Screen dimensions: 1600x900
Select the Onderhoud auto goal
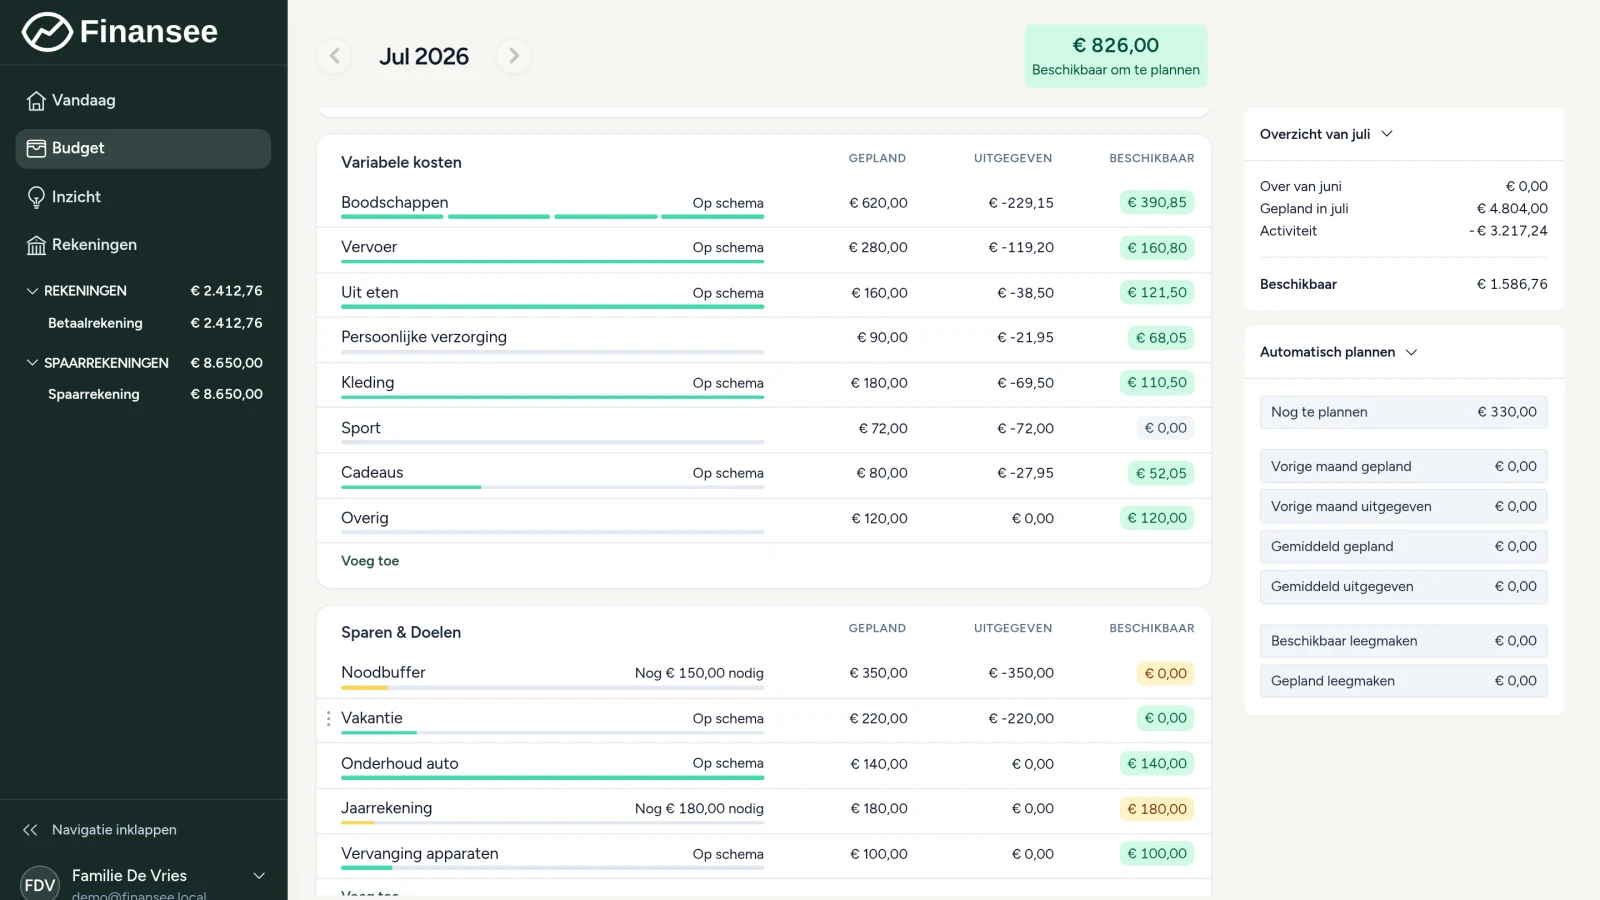(400, 763)
